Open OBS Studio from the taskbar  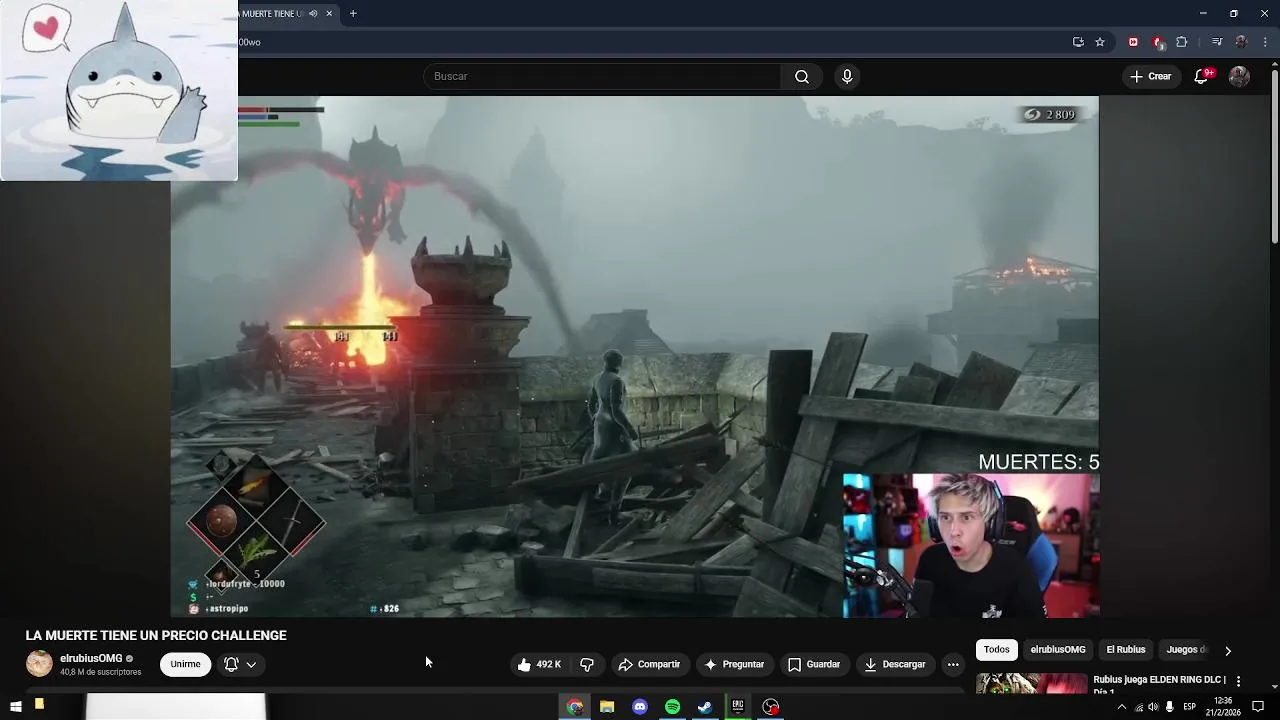(x=771, y=707)
